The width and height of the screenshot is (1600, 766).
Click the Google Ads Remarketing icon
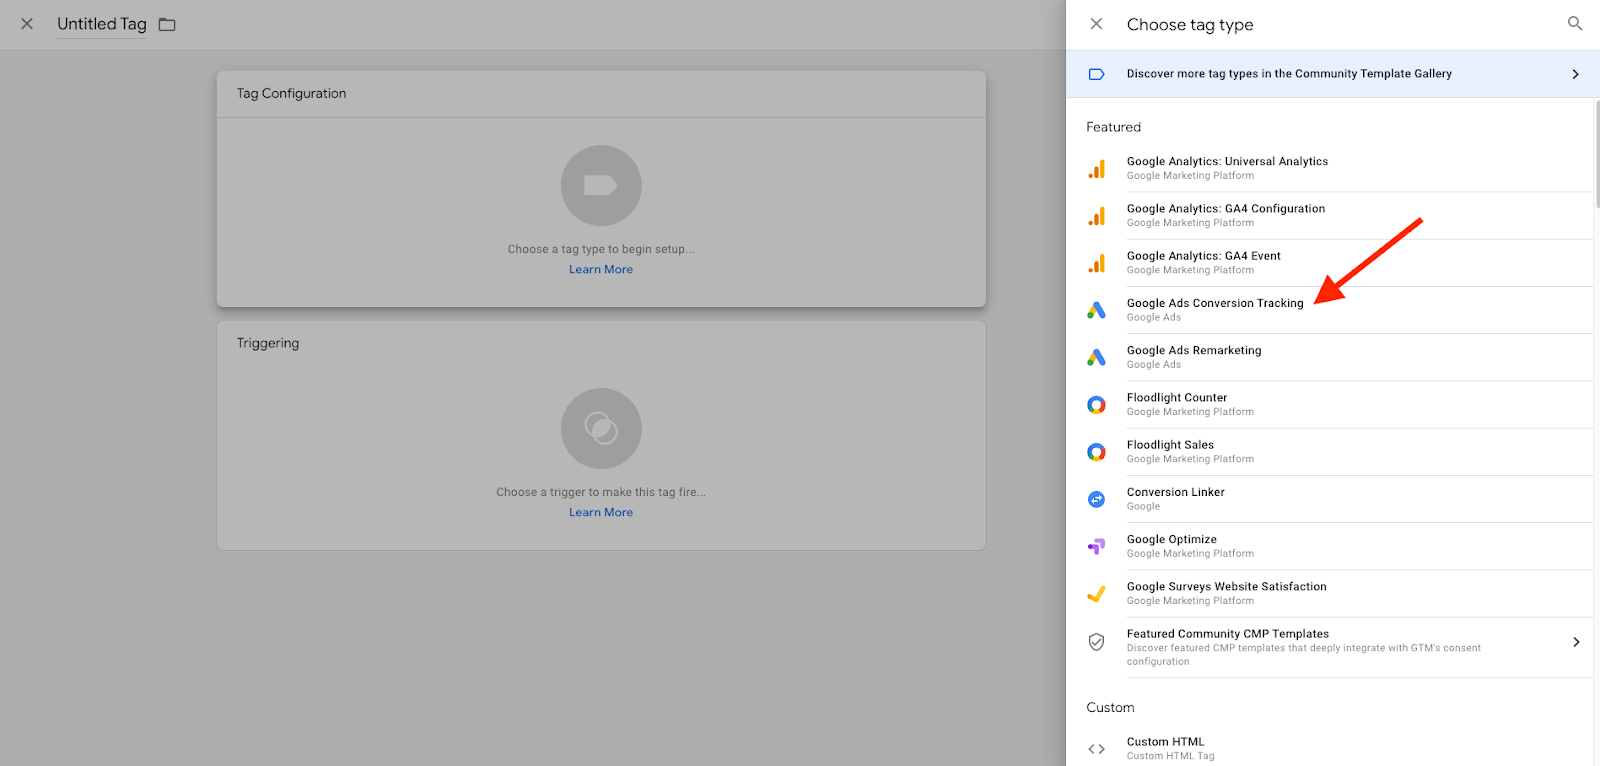click(x=1096, y=357)
